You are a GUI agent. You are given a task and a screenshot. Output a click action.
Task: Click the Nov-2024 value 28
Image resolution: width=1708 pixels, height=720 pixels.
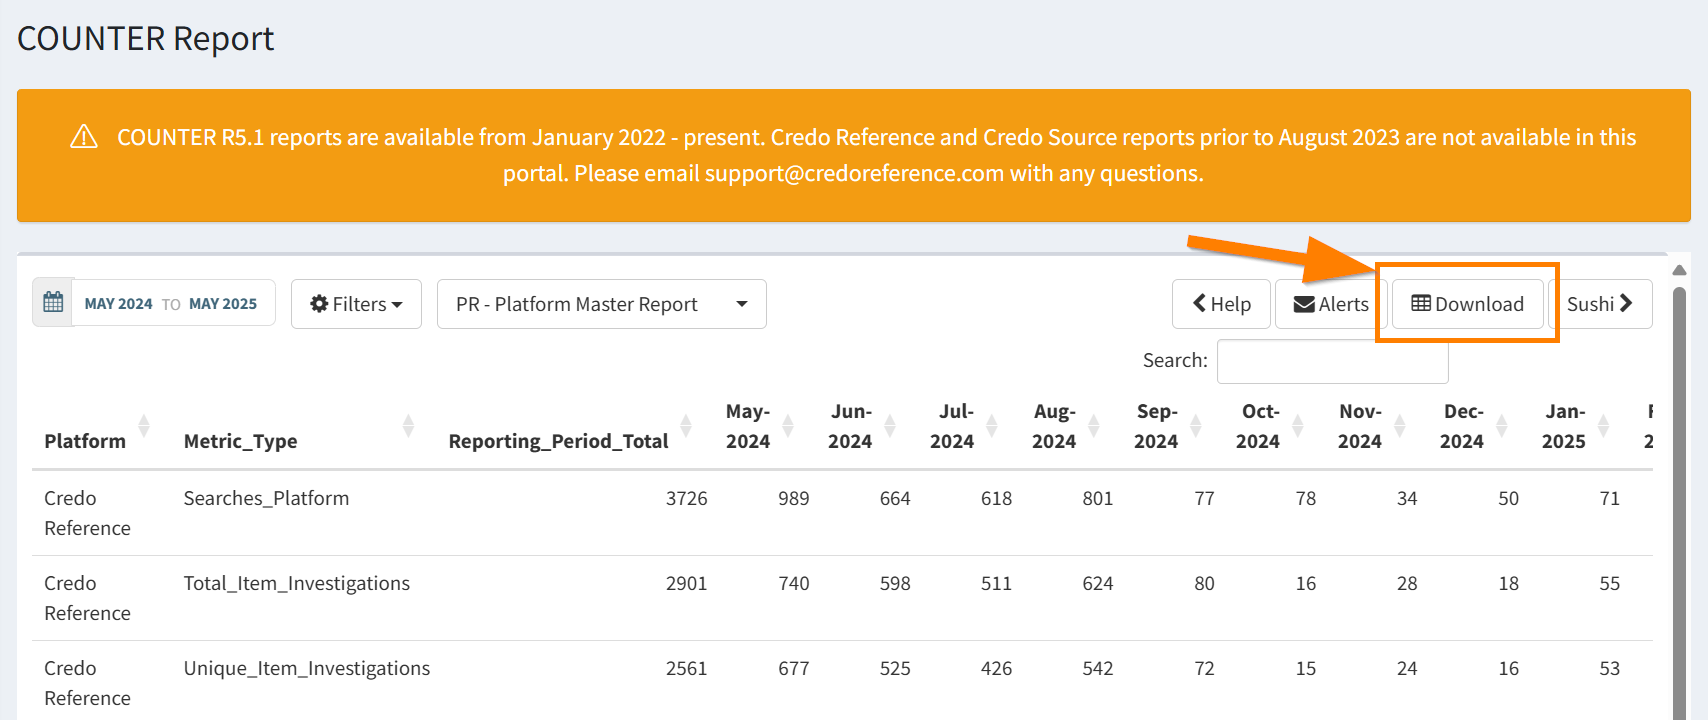[1407, 583]
